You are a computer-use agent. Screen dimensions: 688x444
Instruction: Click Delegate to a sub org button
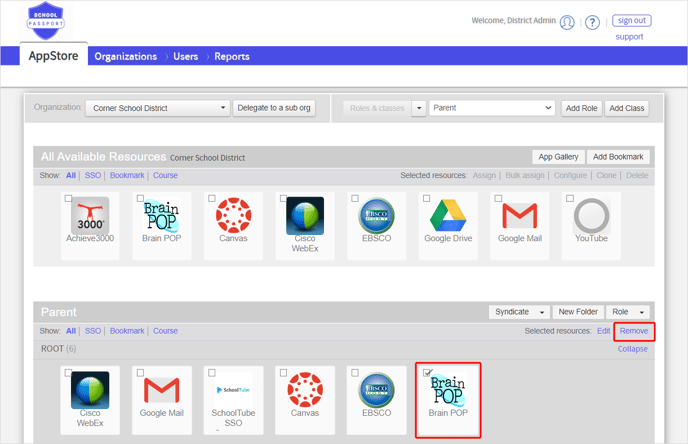click(x=274, y=108)
